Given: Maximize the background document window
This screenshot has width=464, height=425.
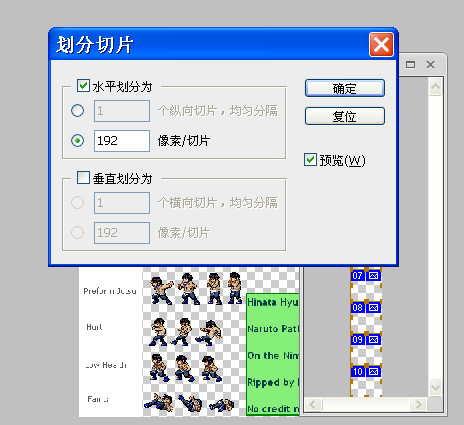Looking at the screenshot, I should click(x=410, y=64).
